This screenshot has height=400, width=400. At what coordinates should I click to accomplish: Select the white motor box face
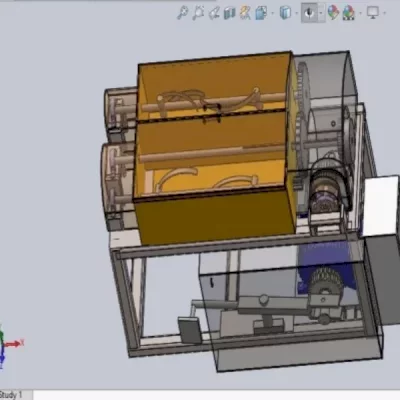pyautogui.click(x=381, y=206)
